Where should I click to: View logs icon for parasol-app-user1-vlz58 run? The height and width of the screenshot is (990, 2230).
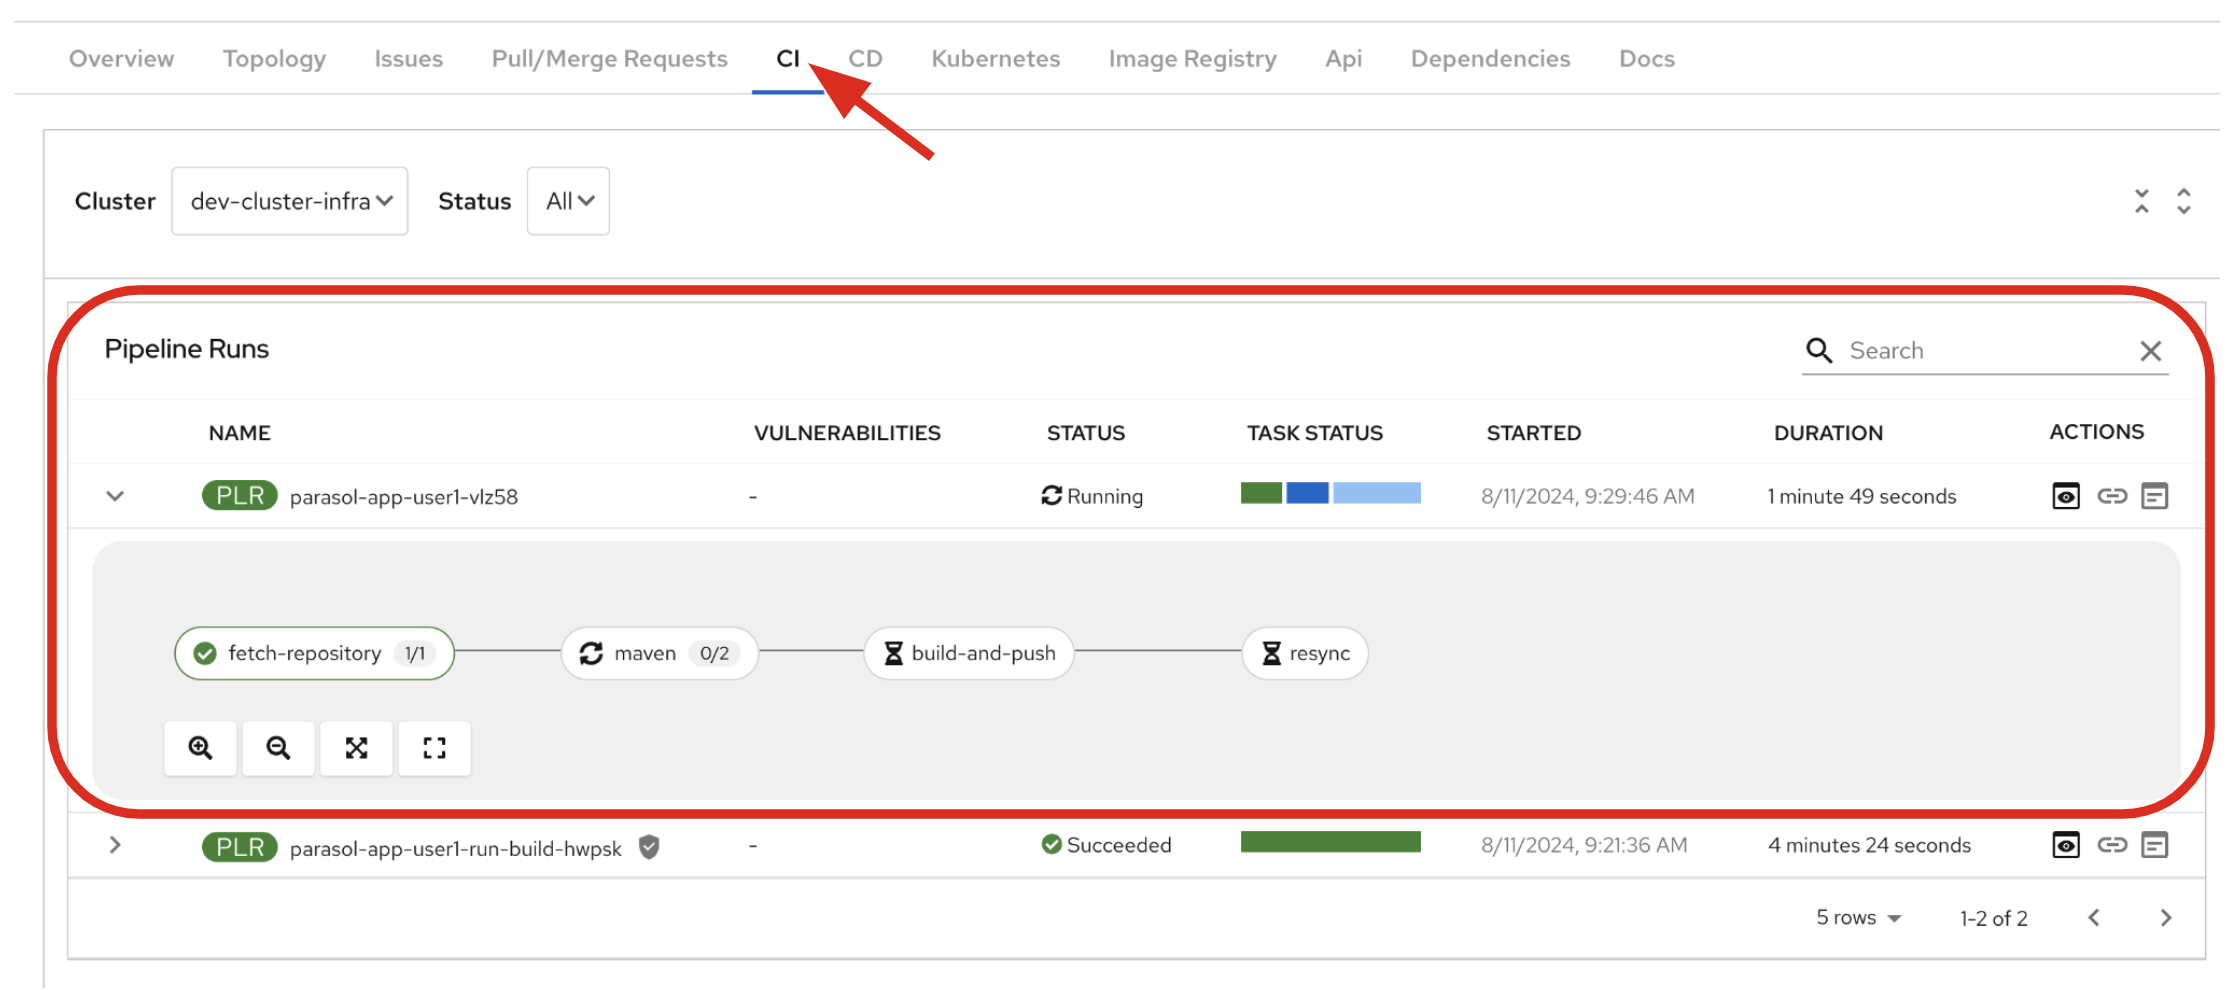(2065, 496)
